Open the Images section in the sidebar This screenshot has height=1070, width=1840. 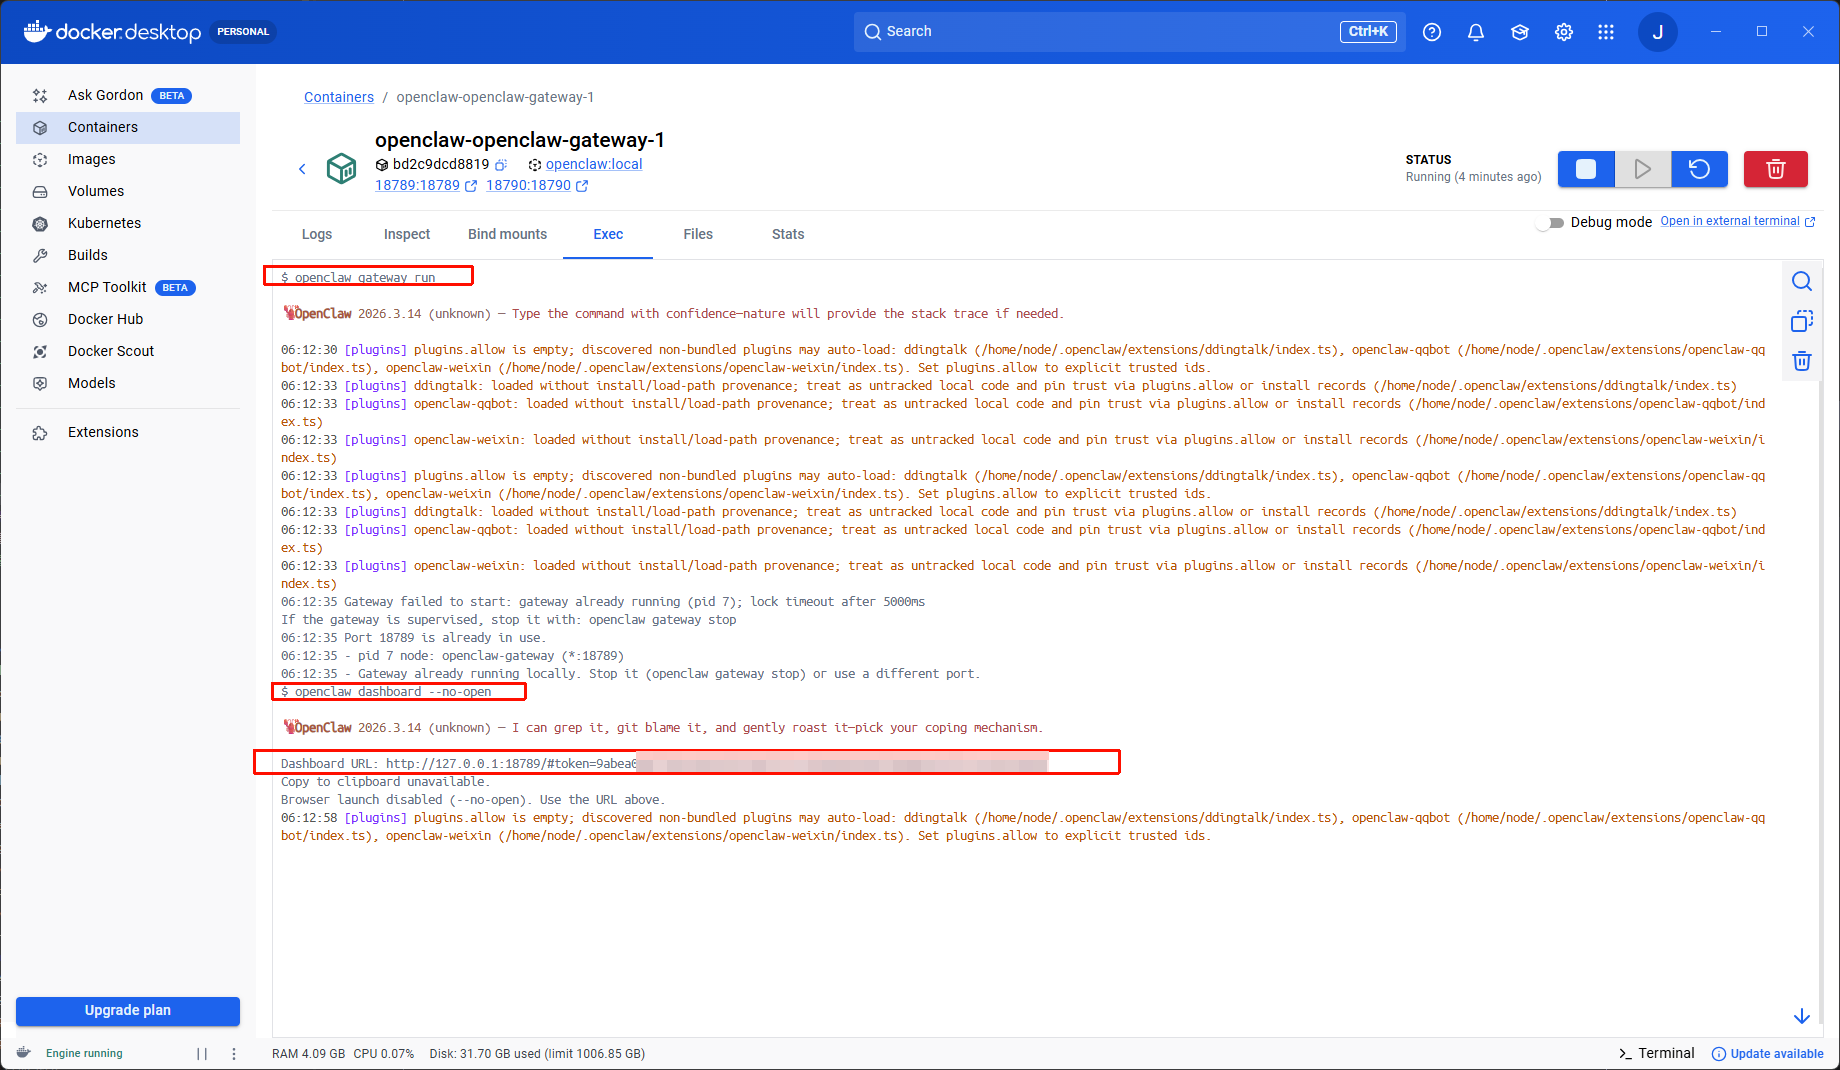pyautogui.click(x=128, y=159)
